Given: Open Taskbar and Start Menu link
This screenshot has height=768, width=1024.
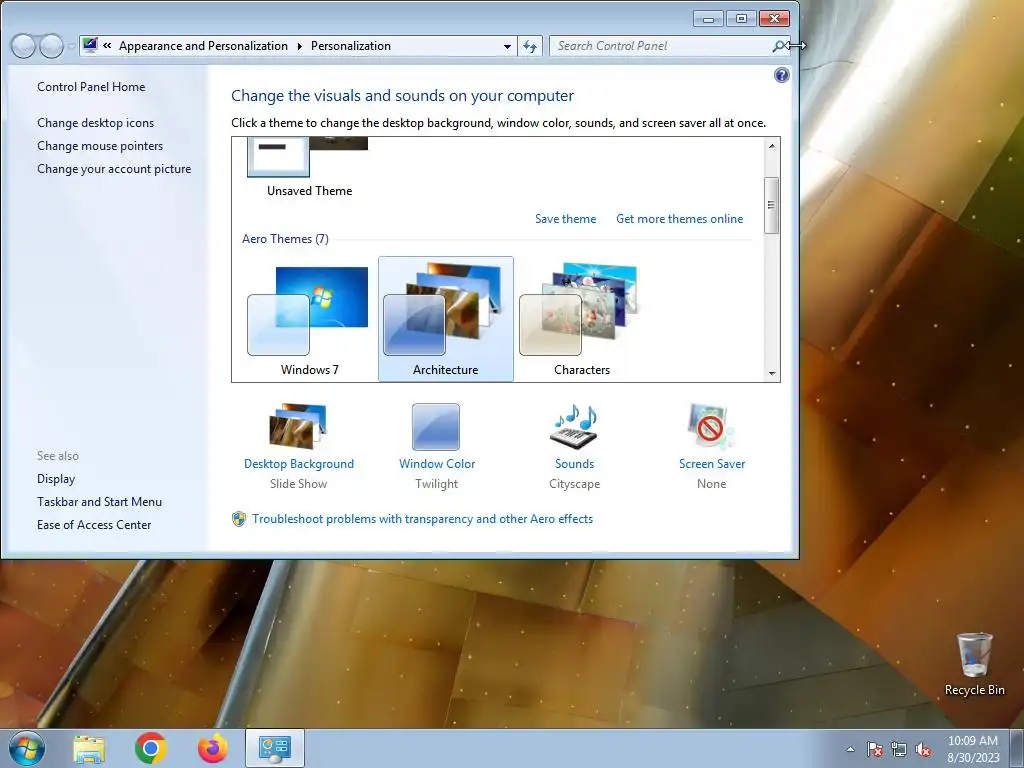Looking at the screenshot, I should tap(99, 502).
